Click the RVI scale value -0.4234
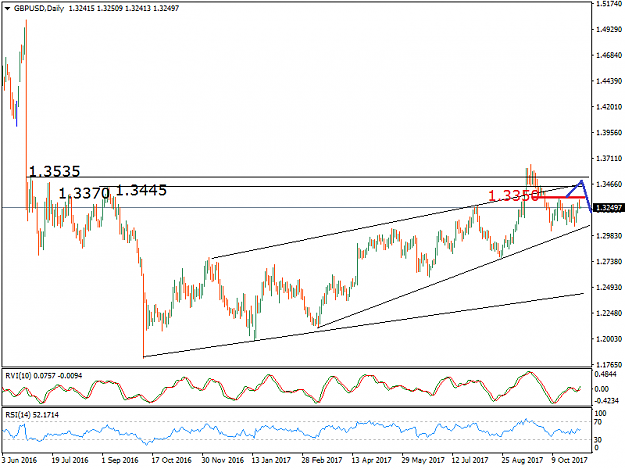Screen dimensions: 625x469 [x=605, y=401]
